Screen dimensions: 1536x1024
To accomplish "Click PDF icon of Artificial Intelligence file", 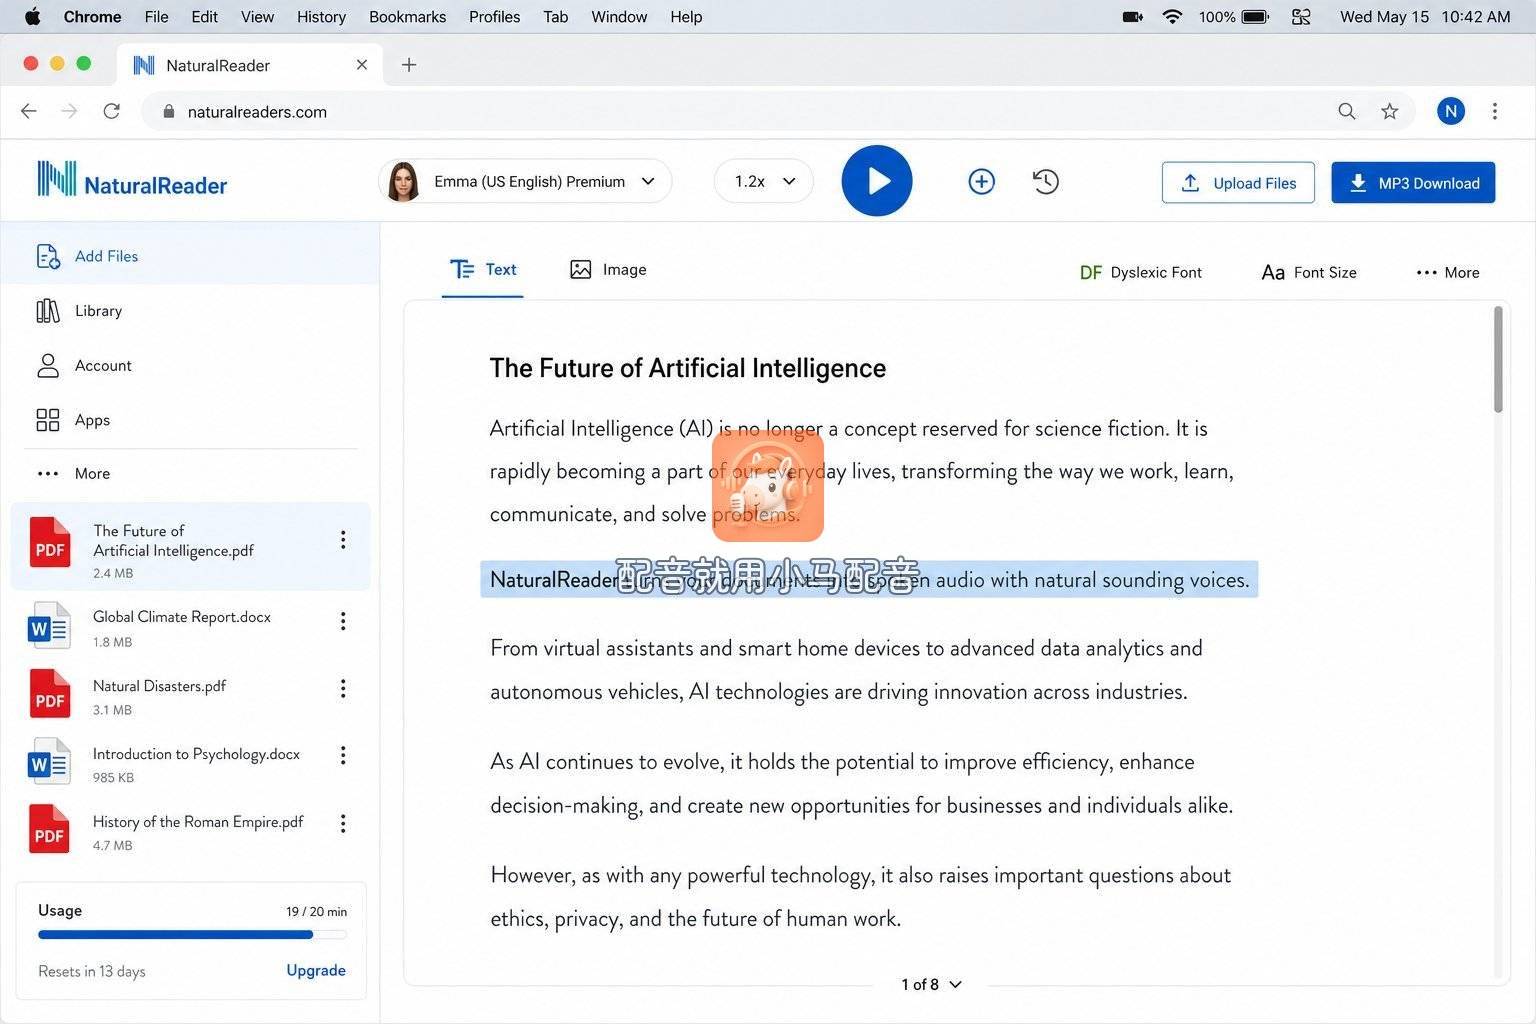I will click(x=50, y=542).
